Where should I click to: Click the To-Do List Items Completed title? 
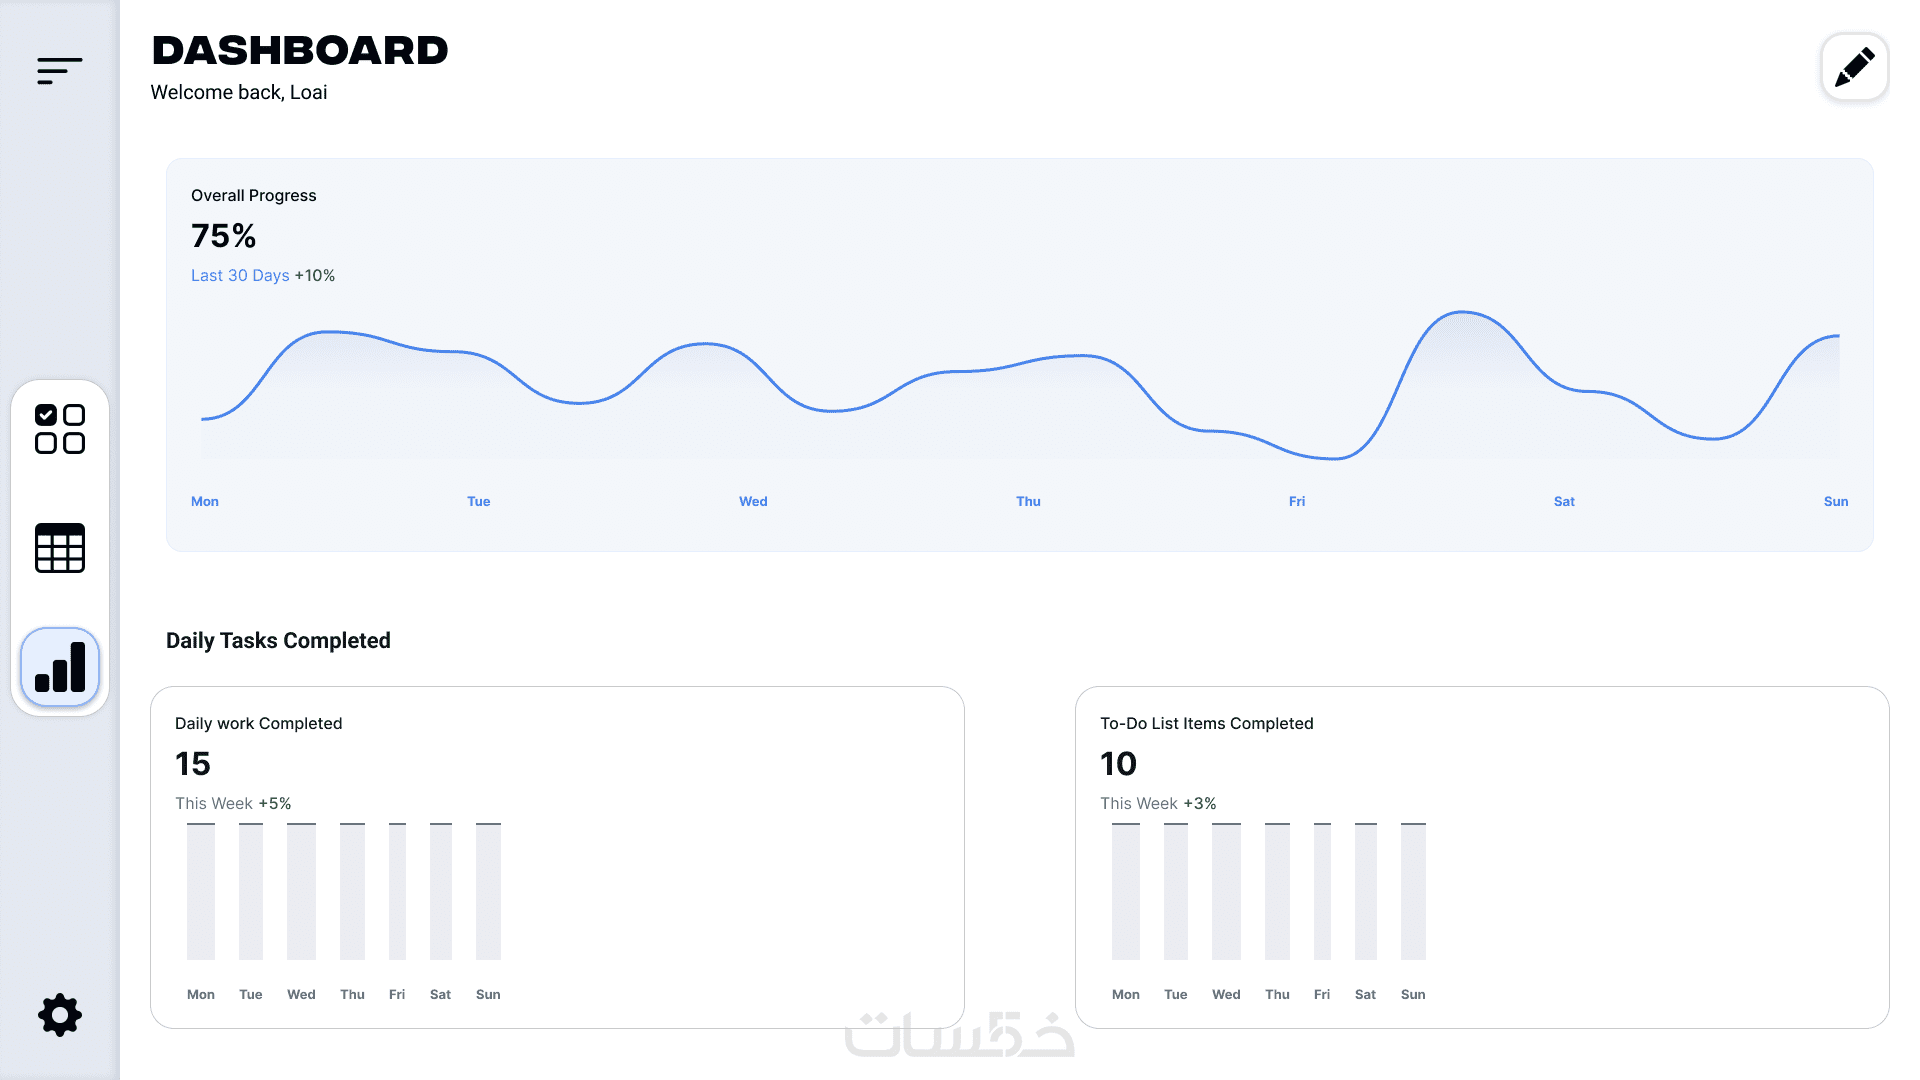pos(1206,724)
